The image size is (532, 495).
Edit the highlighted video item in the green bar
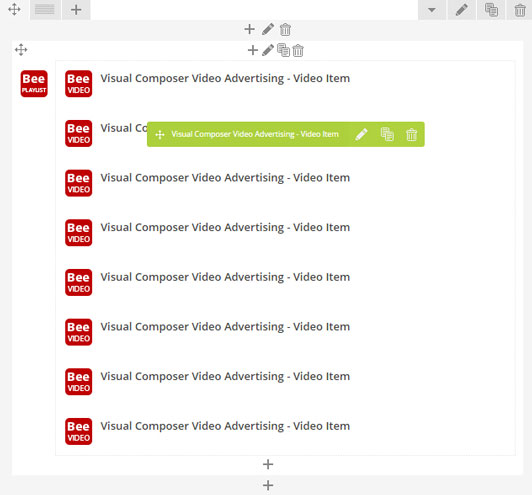tap(361, 134)
